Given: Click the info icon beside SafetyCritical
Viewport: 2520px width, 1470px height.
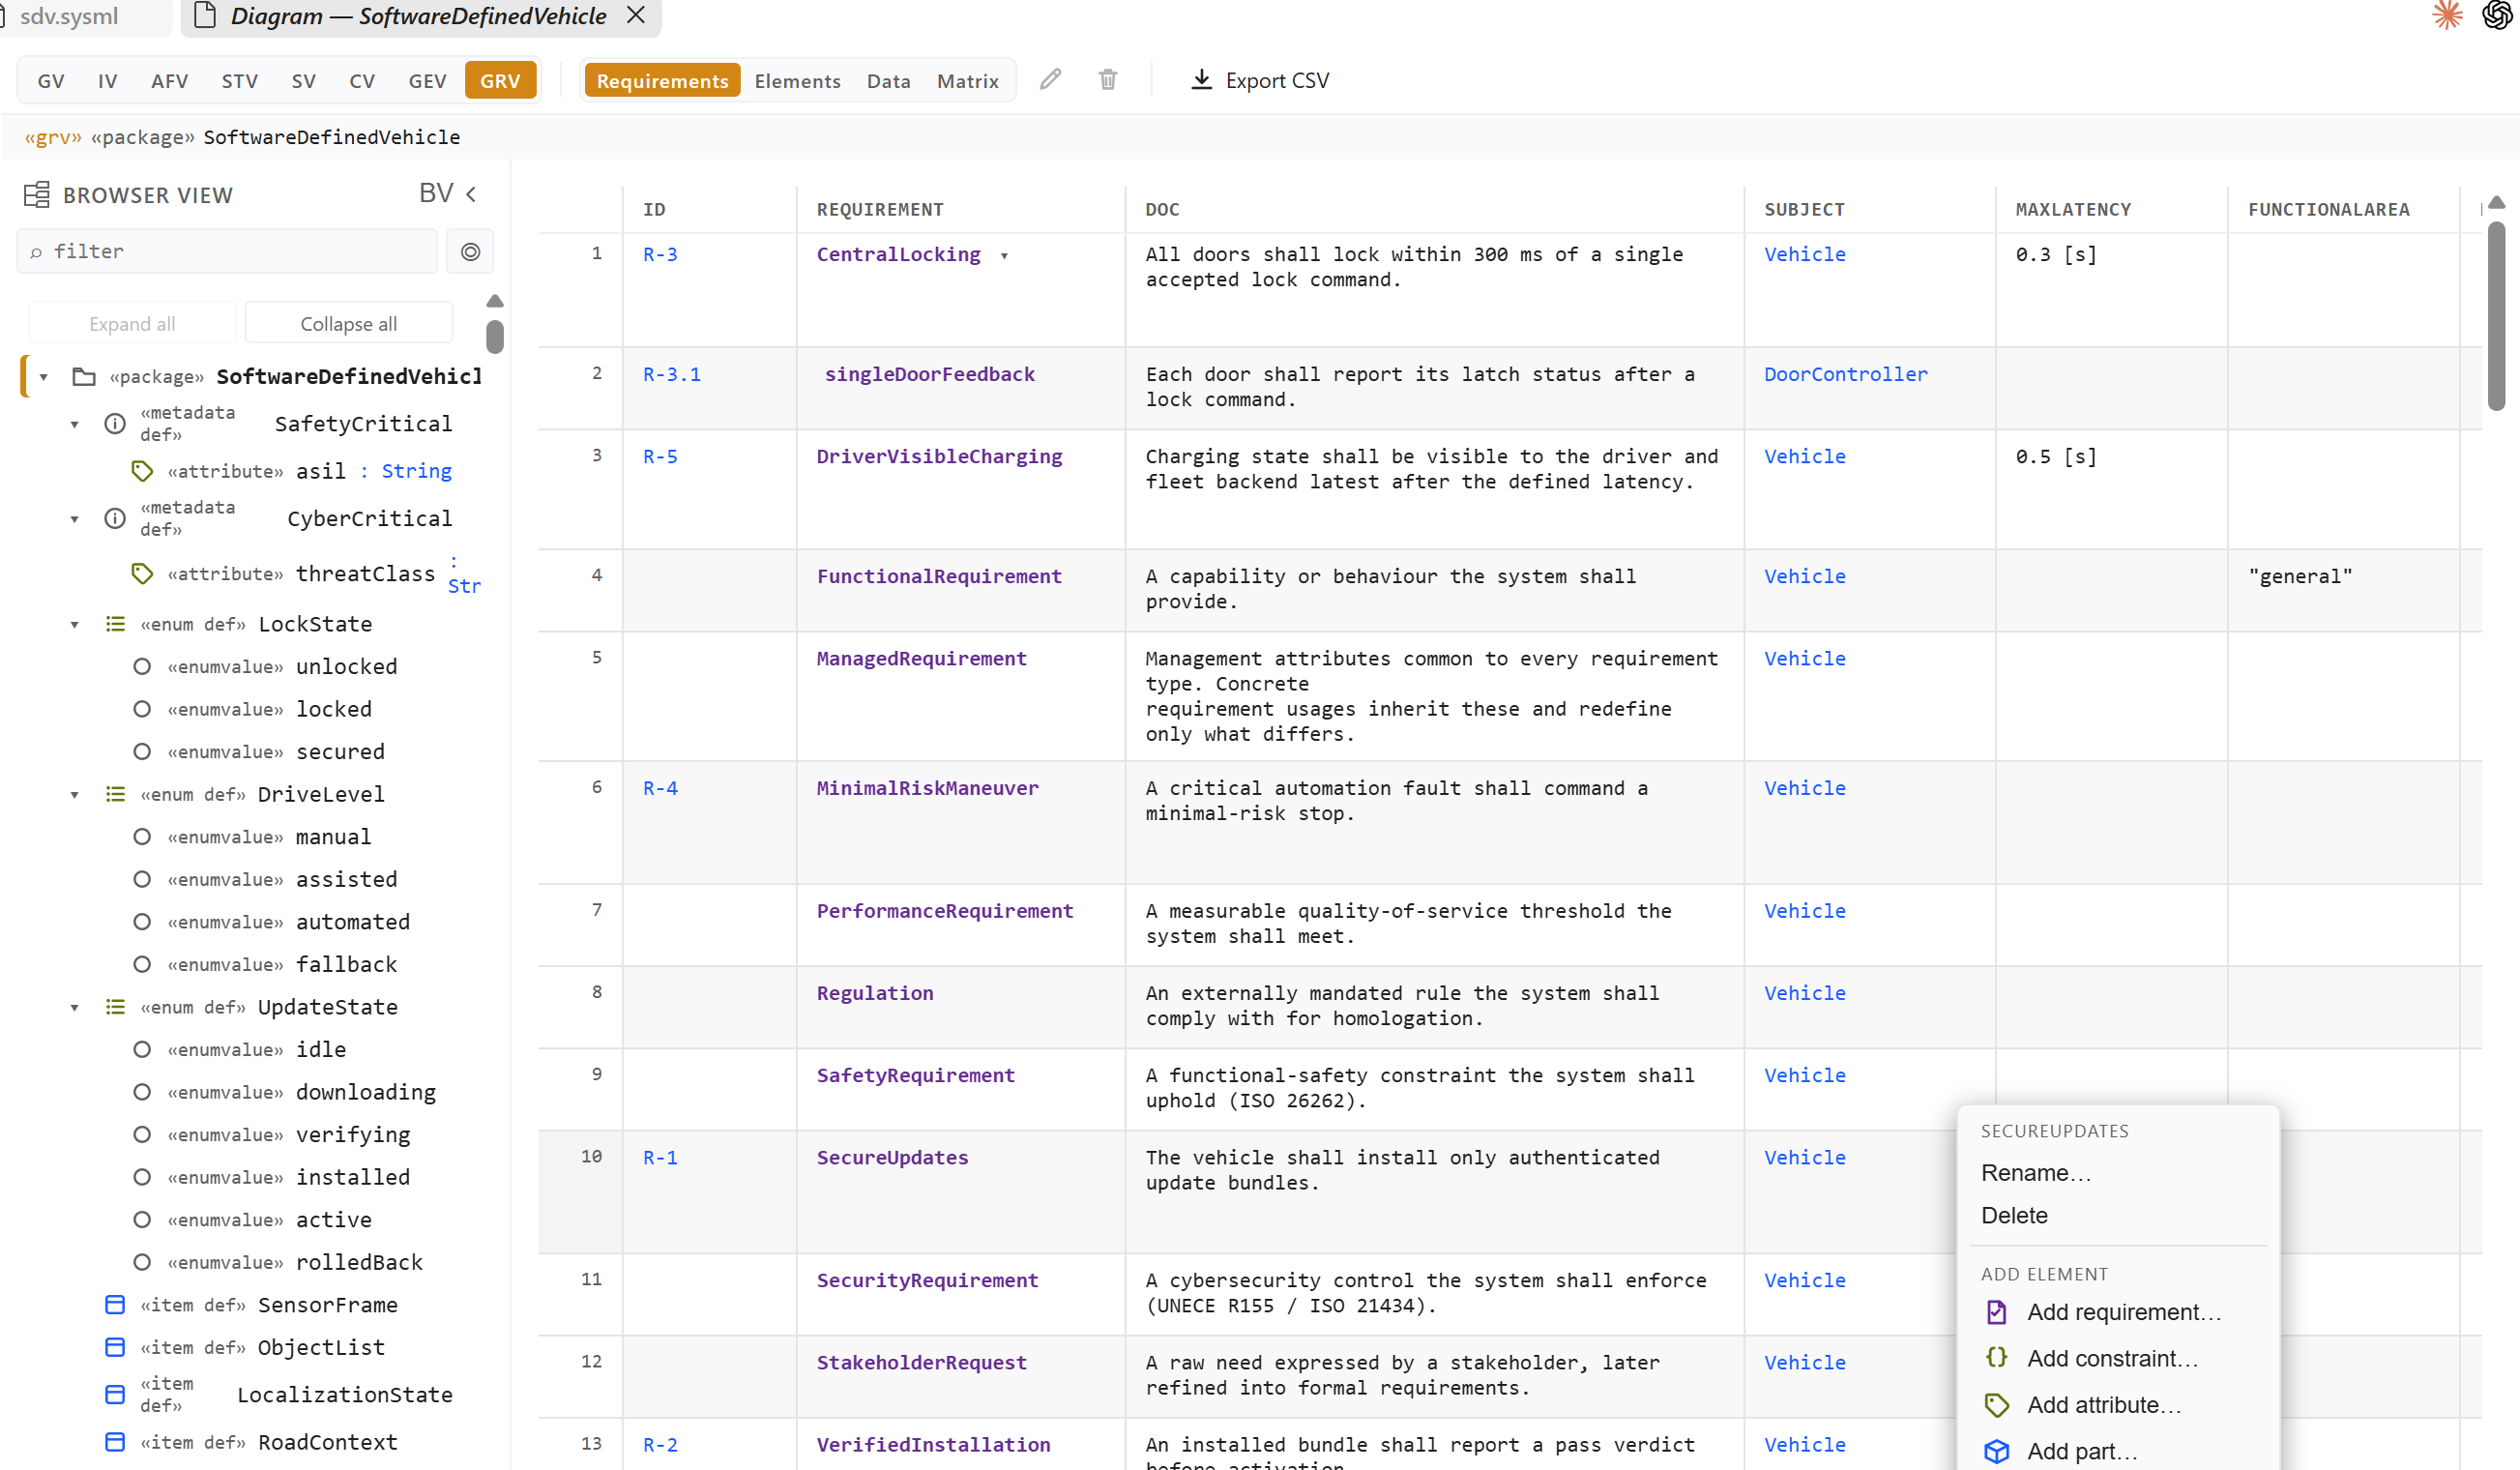Looking at the screenshot, I should pos(115,424).
